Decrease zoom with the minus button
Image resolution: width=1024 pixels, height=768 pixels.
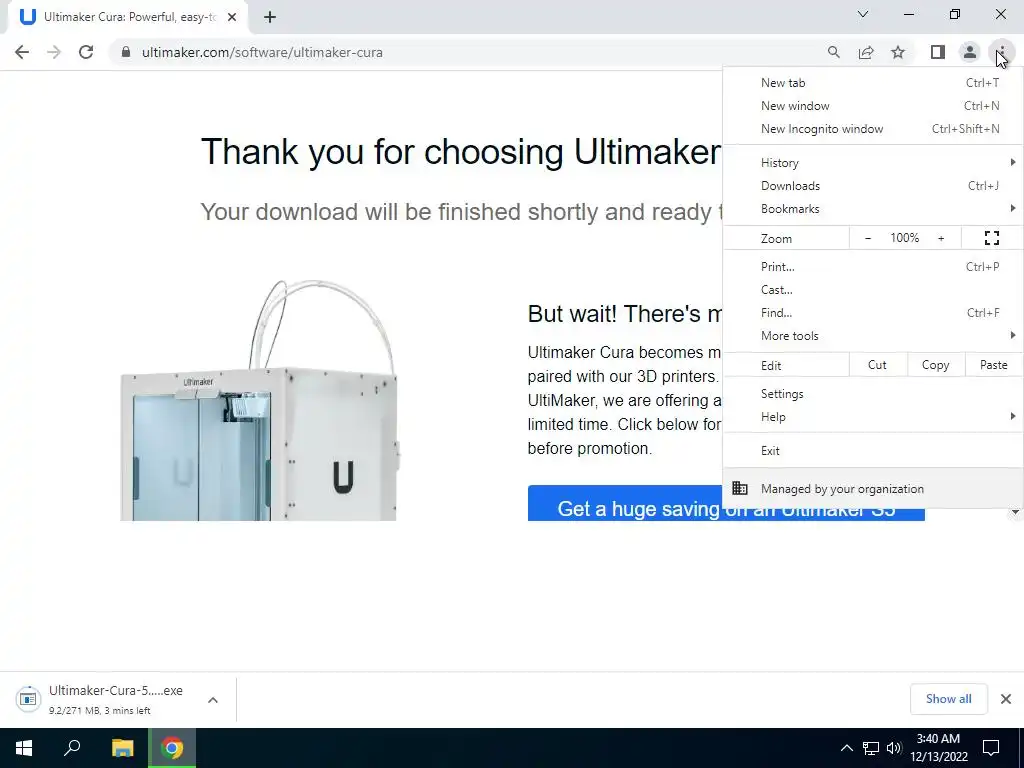pos(868,238)
